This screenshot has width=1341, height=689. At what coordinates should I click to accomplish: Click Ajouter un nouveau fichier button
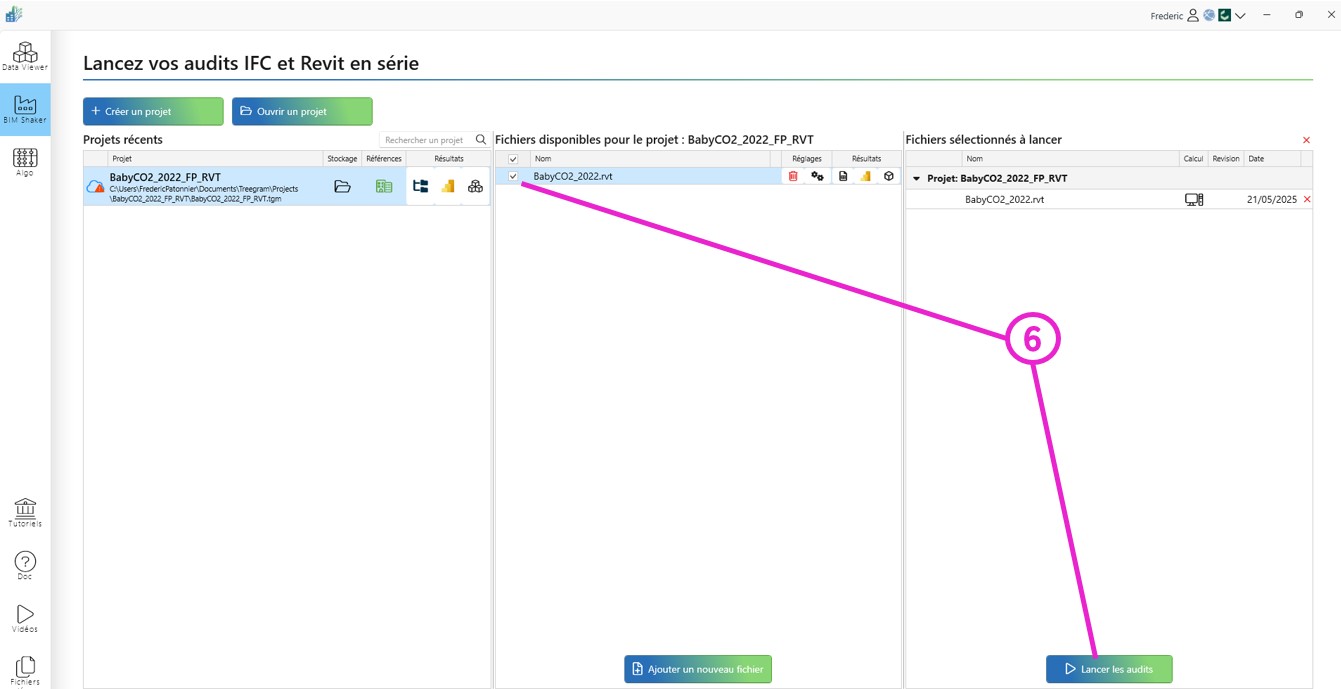[698, 669]
